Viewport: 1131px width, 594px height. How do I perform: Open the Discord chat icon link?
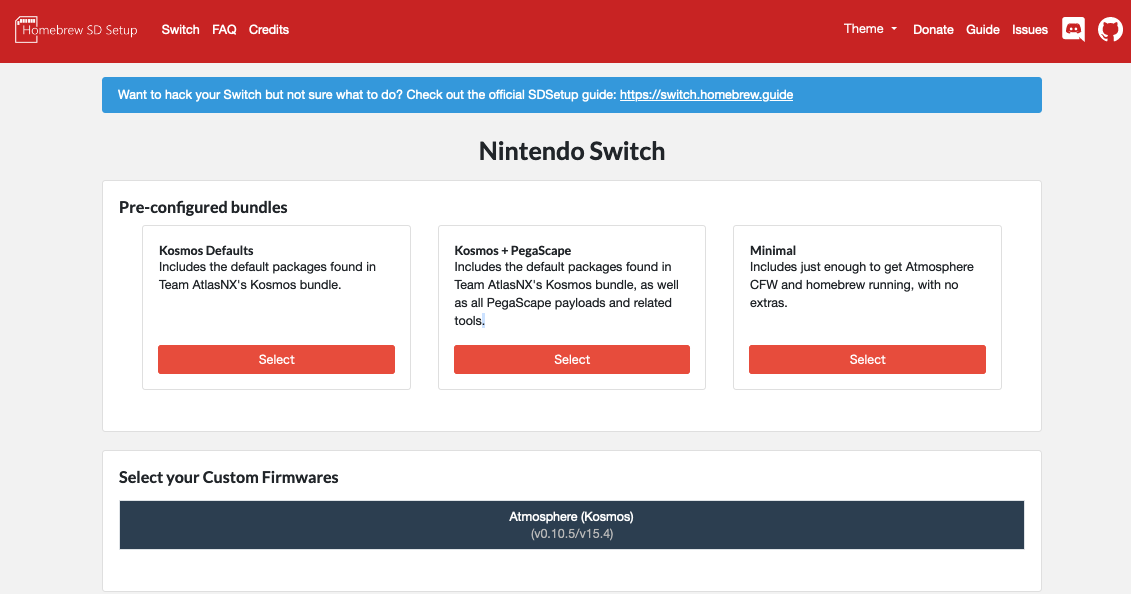pos(1073,30)
